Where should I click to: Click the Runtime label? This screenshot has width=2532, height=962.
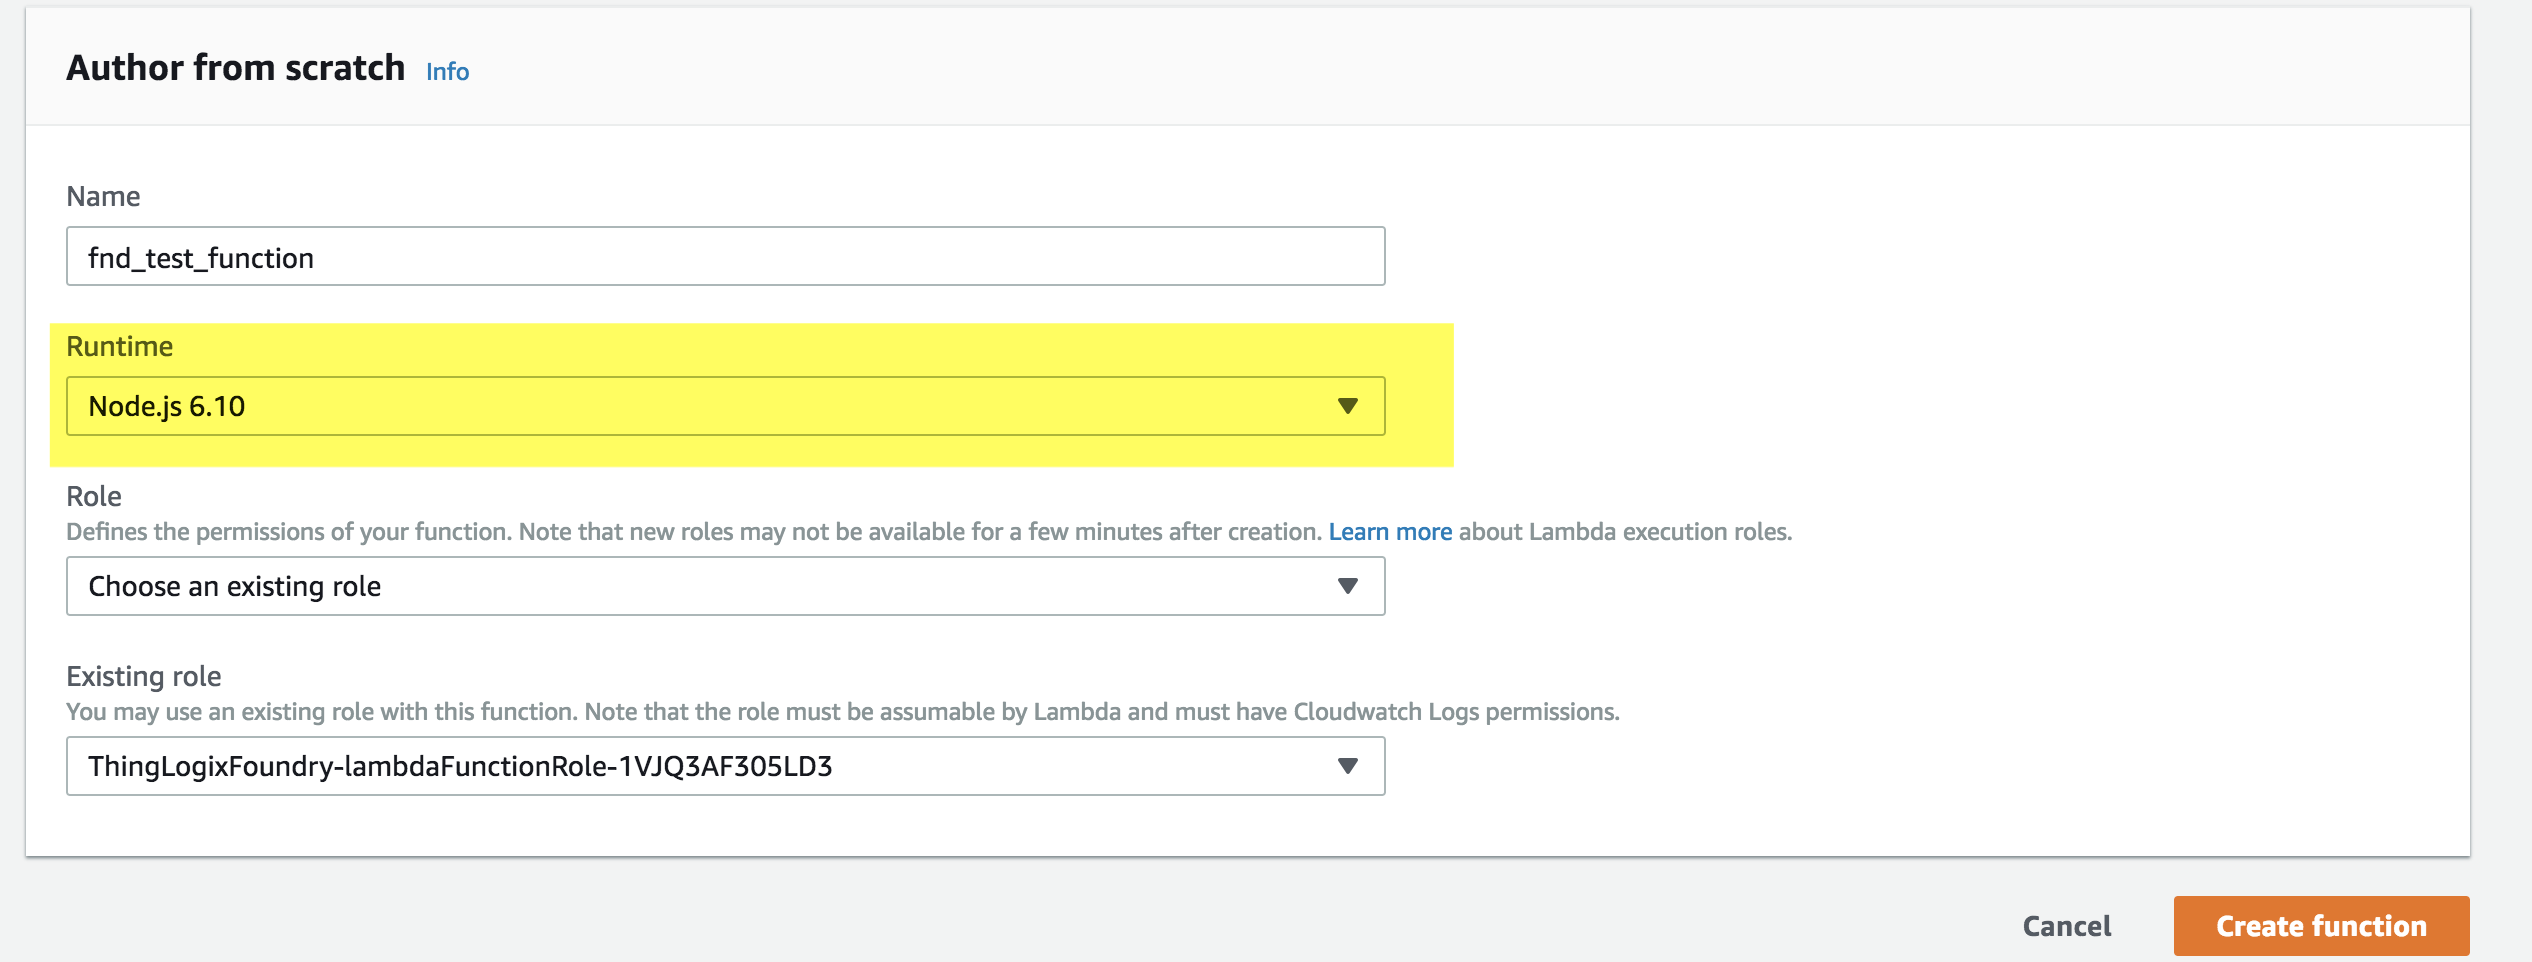tap(119, 347)
